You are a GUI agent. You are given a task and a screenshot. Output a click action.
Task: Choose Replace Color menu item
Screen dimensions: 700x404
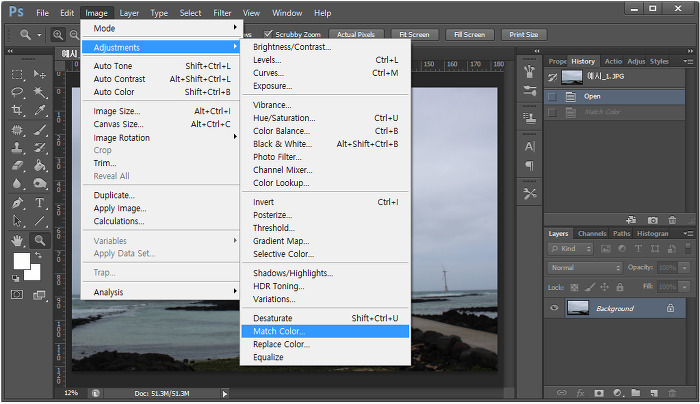(x=325, y=344)
